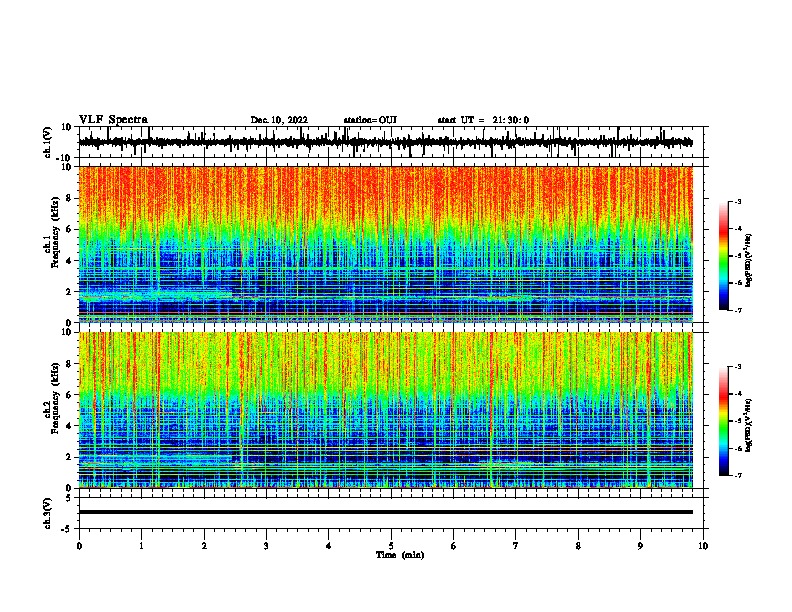The height and width of the screenshot is (612, 792).
Task: Click the "Time (min)" axis label
Action: click(x=400, y=555)
